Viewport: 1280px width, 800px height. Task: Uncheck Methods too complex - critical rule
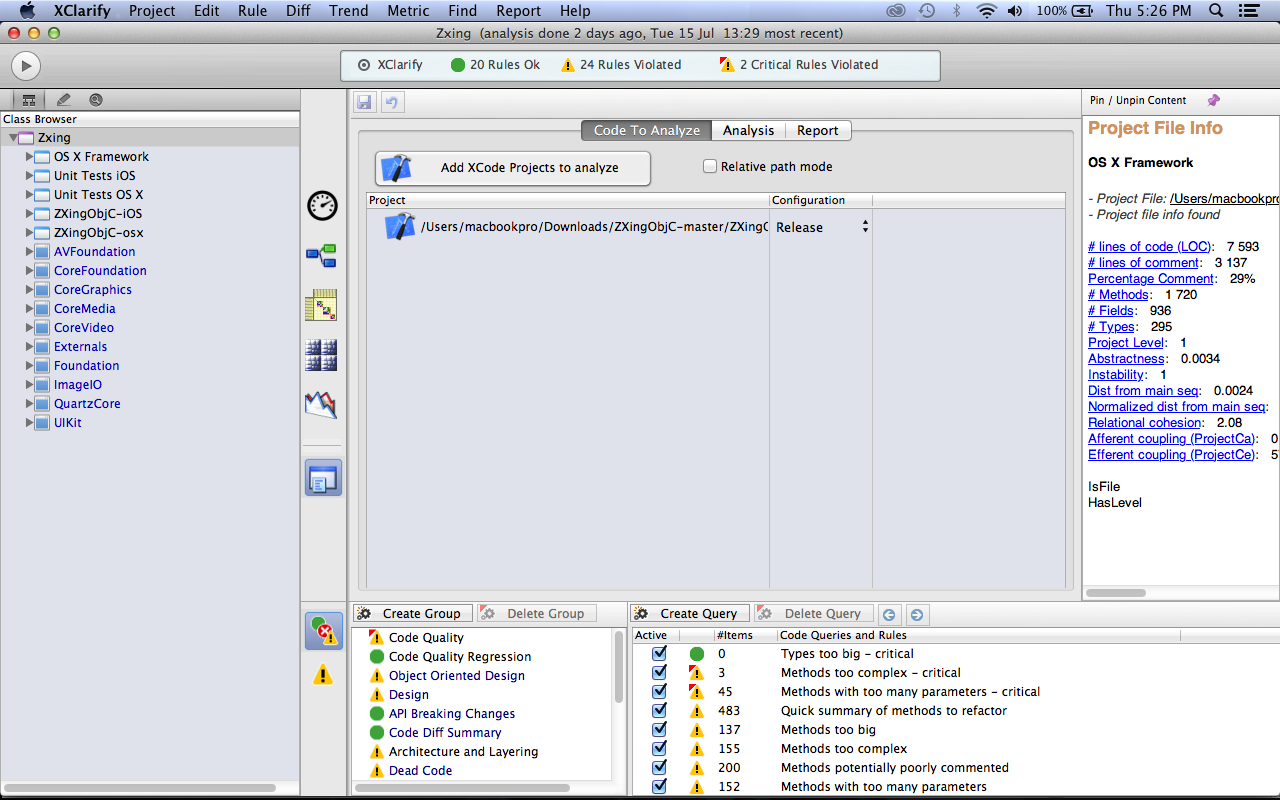659,672
